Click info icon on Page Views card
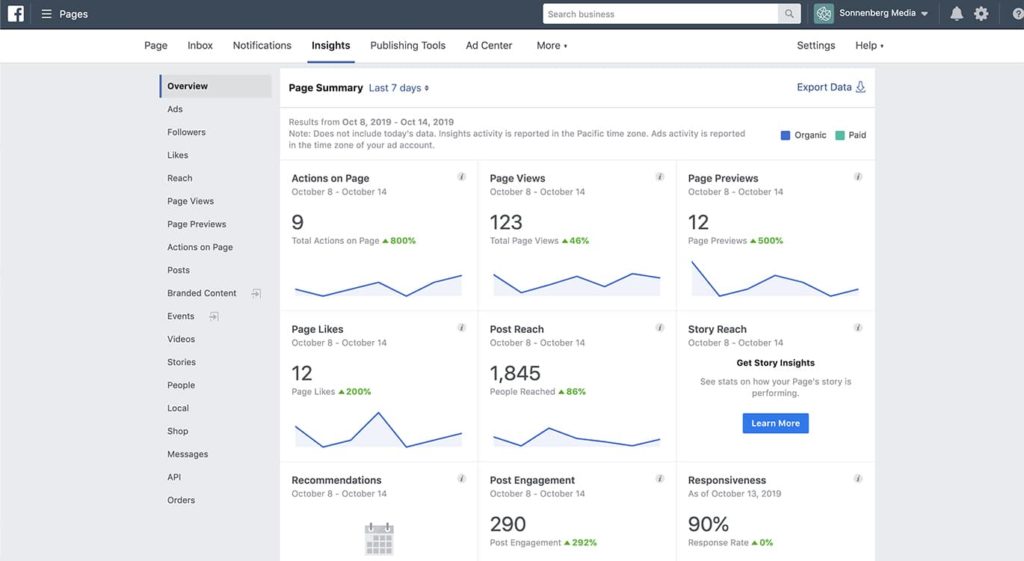This screenshot has height=561, width=1024. pos(660,176)
